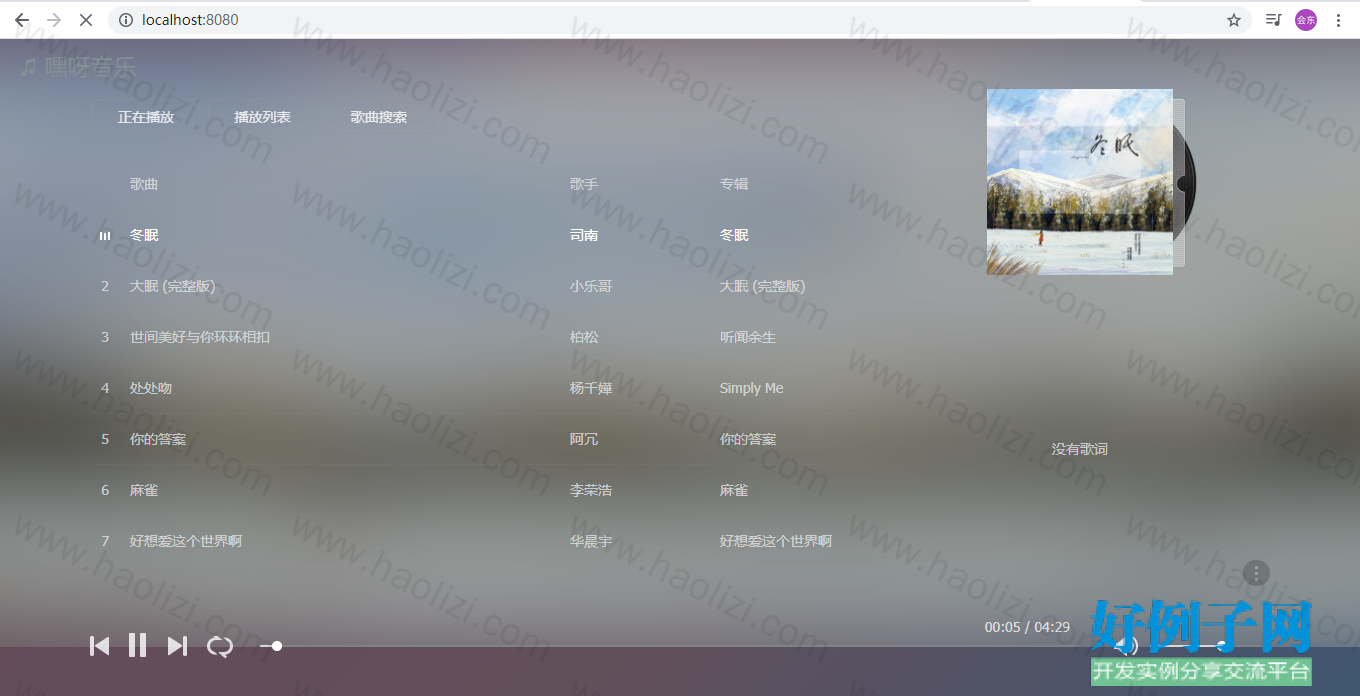
Task: Click artist 李荣浩
Action: click(x=591, y=490)
